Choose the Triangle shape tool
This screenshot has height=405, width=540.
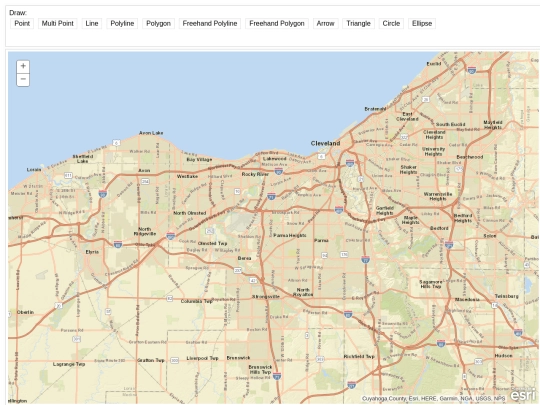[x=359, y=23]
